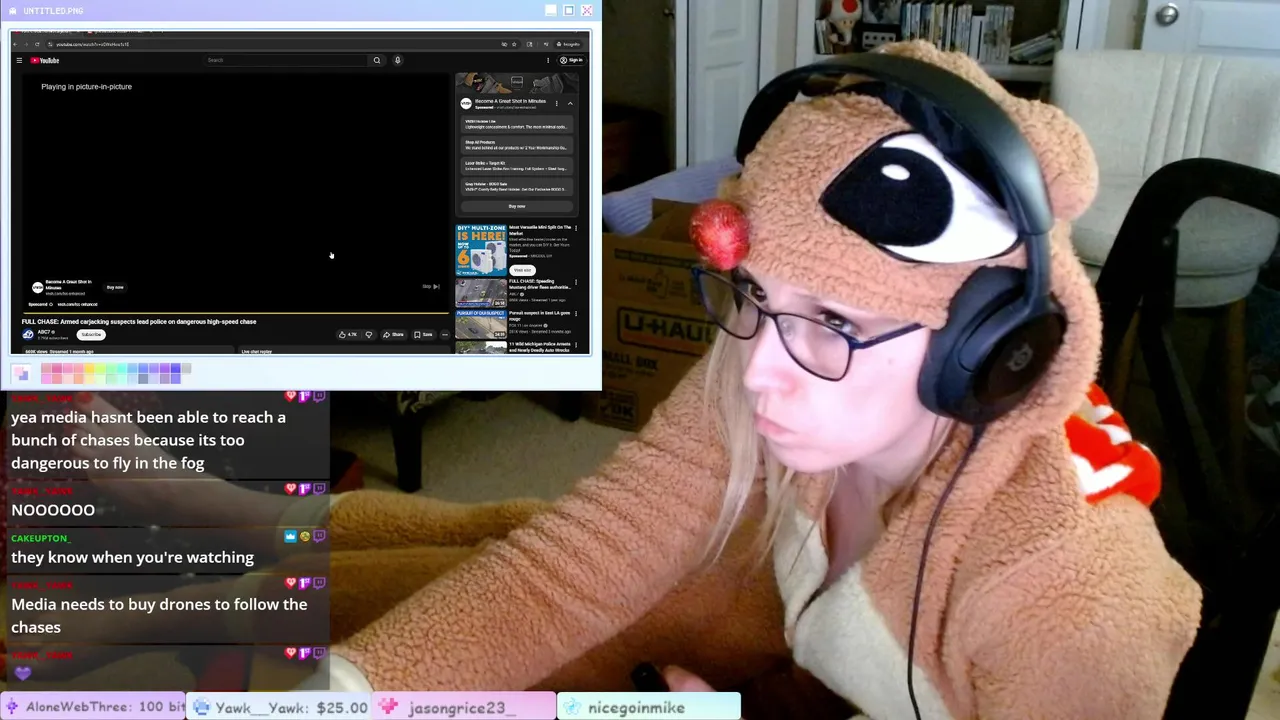Click the FULL CHASE Armed carjacking video title

(x=139, y=322)
